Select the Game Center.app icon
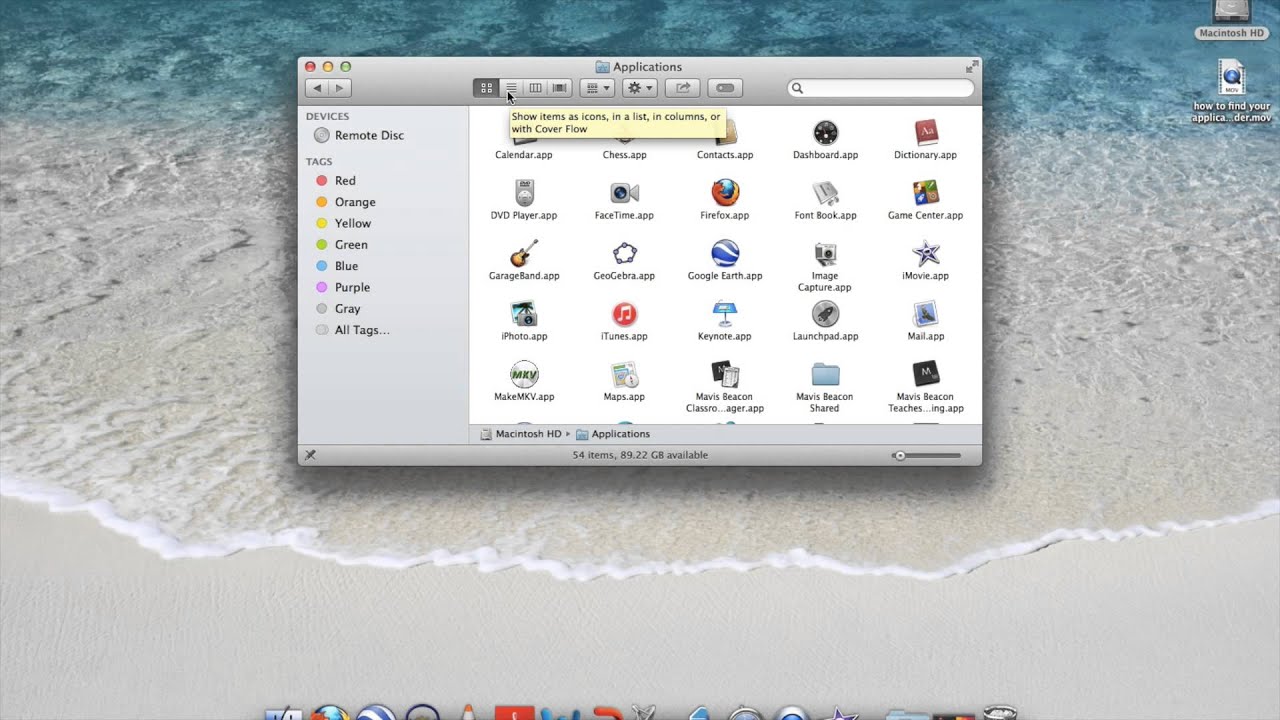This screenshot has height=720, width=1280. 926,193
